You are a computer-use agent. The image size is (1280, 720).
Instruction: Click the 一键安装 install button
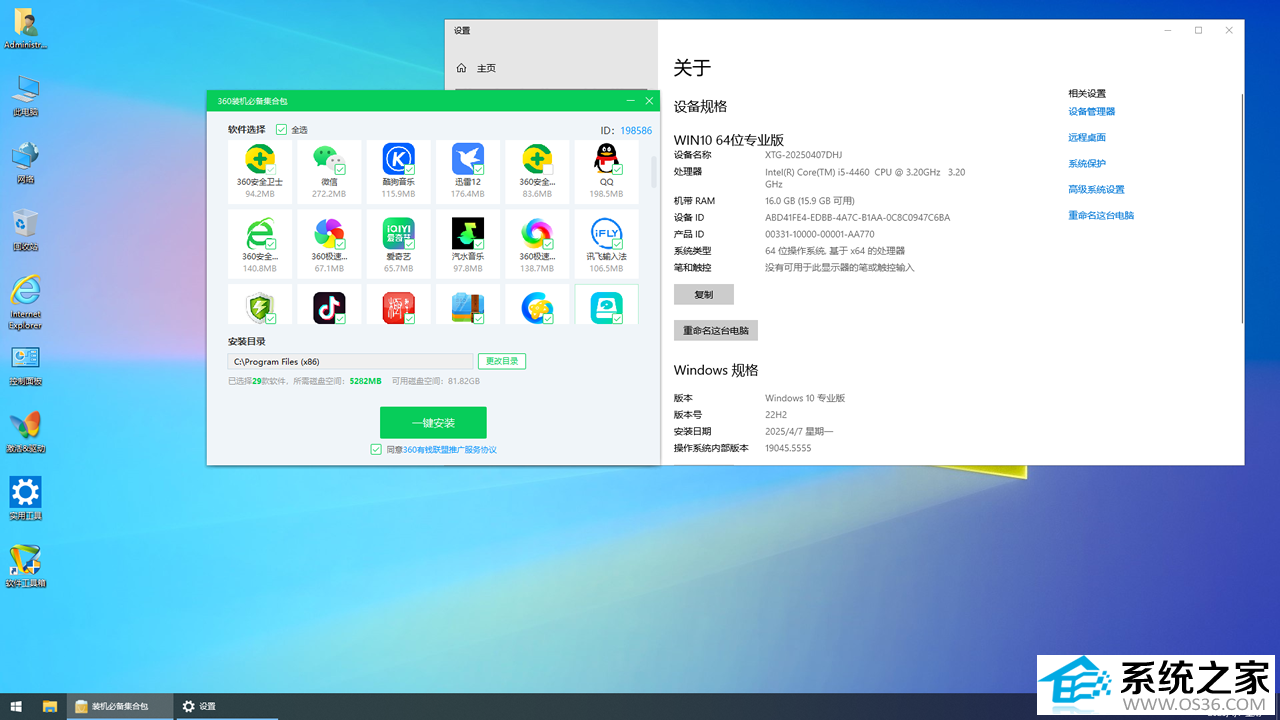coord(433,422)
